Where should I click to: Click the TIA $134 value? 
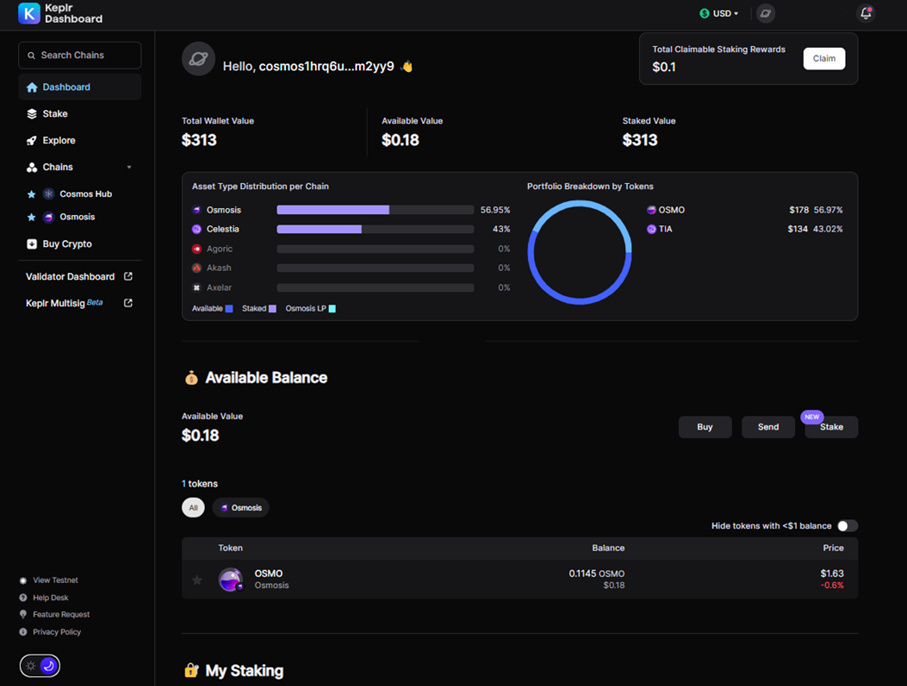tap(797, 229)
